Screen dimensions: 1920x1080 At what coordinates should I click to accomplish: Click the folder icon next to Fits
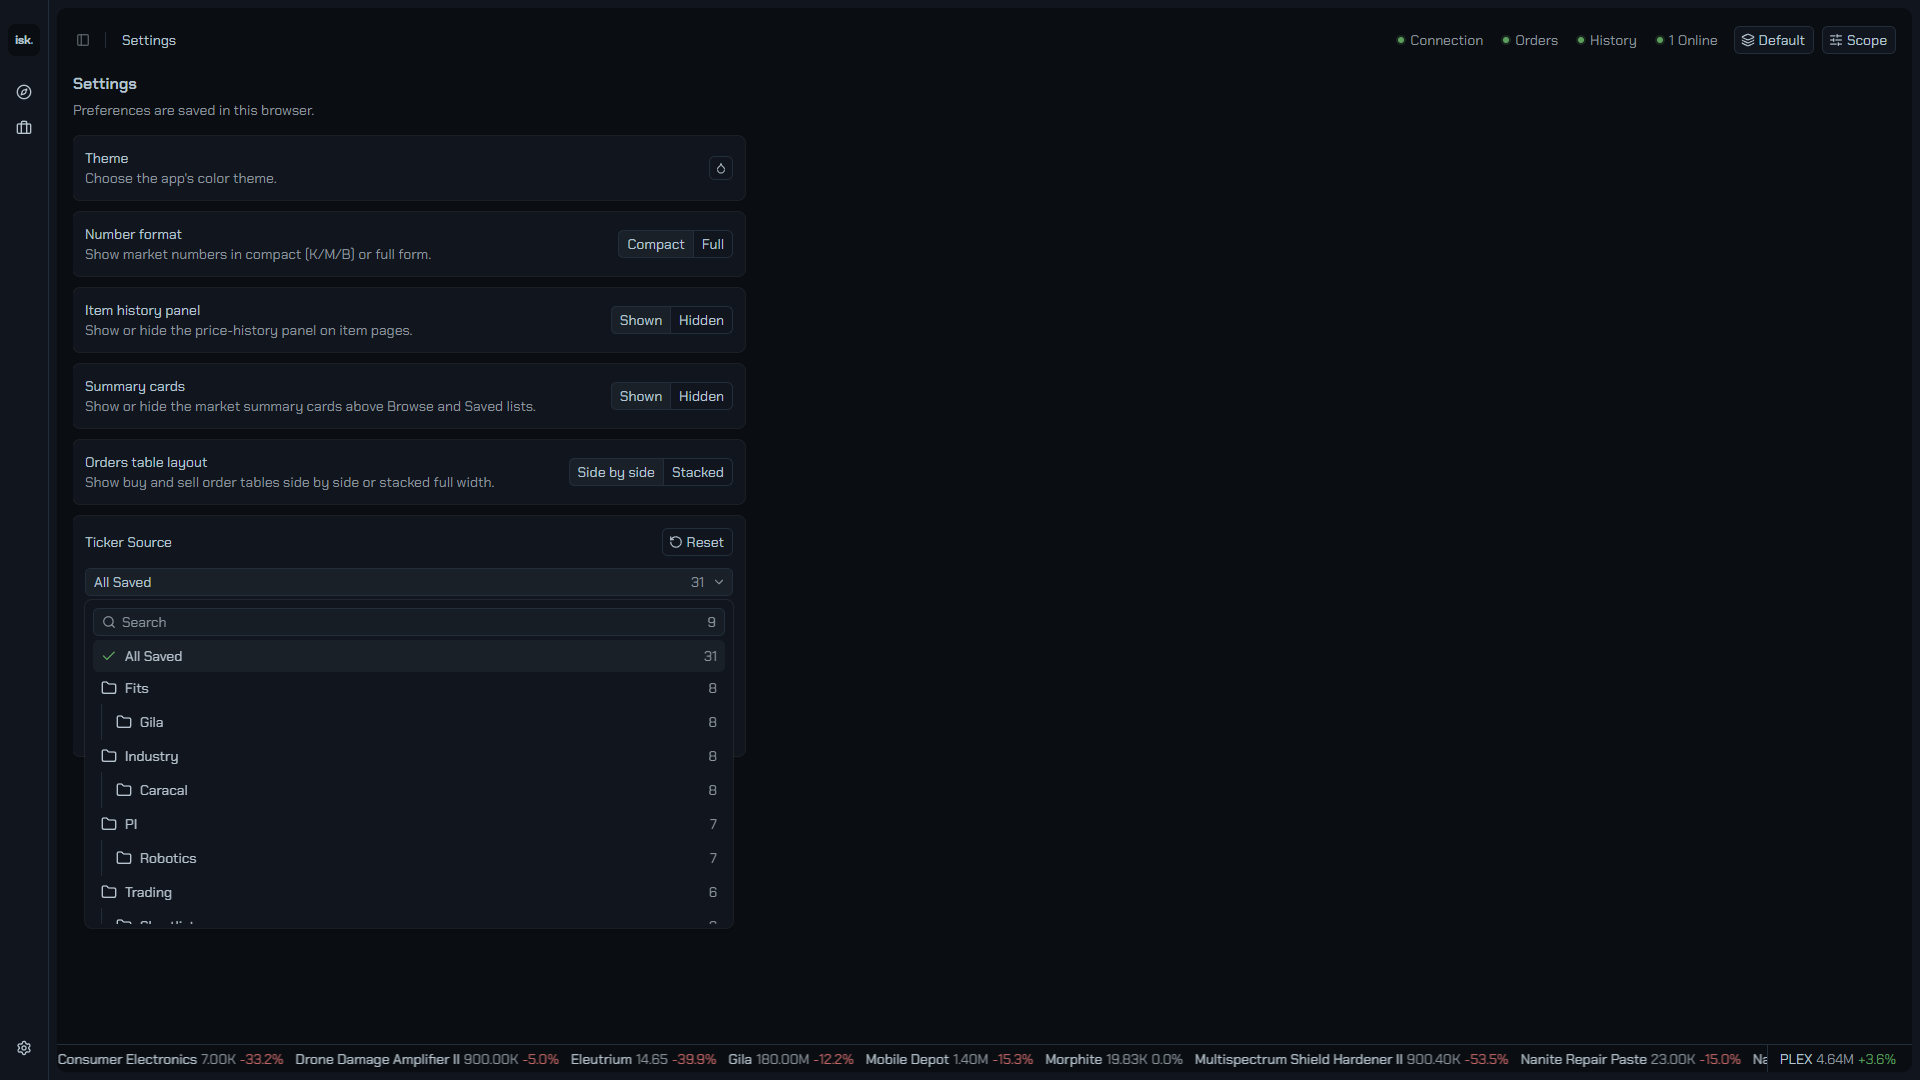coord(109,688)
